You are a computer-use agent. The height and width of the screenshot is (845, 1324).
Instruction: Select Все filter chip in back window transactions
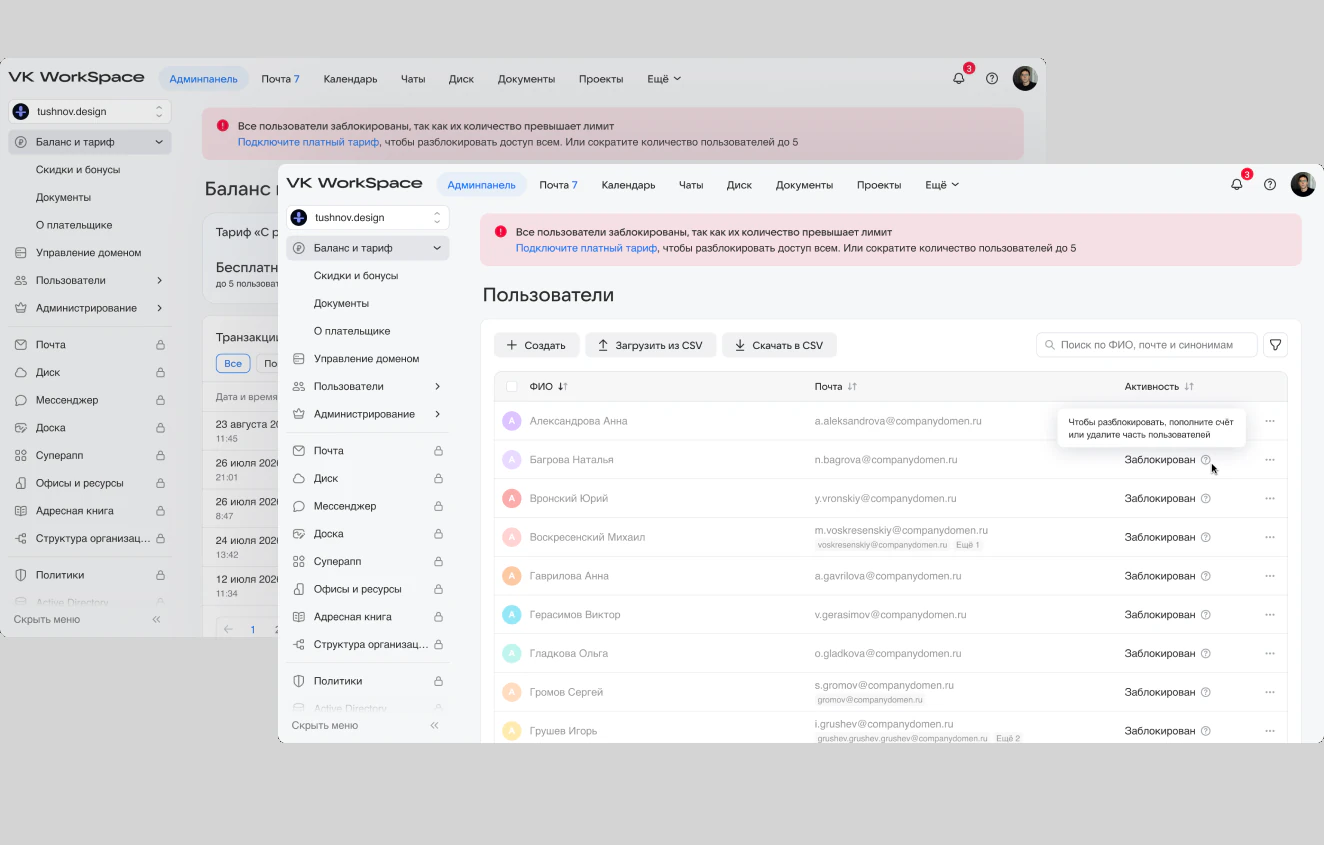coord(233,363)
